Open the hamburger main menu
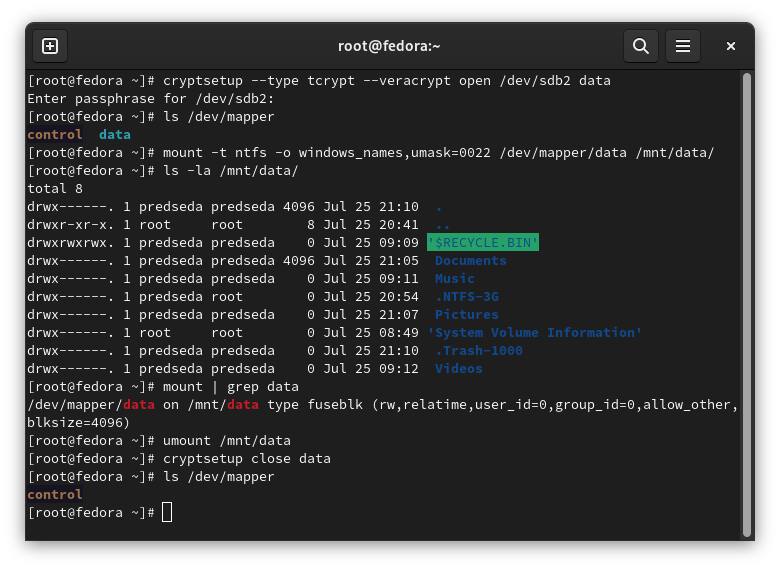This screenshot has width=780, height=569. coord(683,46)
